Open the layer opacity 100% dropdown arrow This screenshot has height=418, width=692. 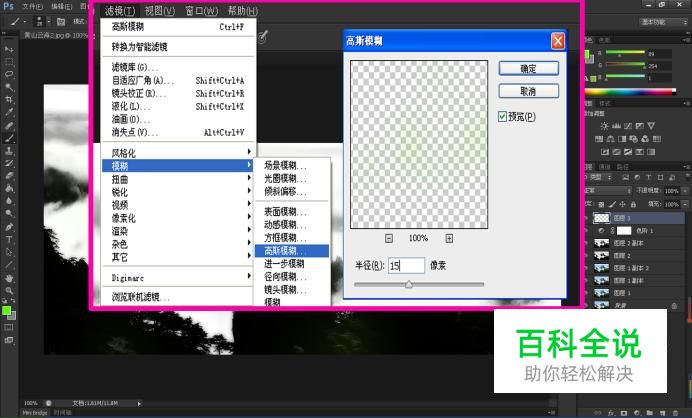[685, 191]
